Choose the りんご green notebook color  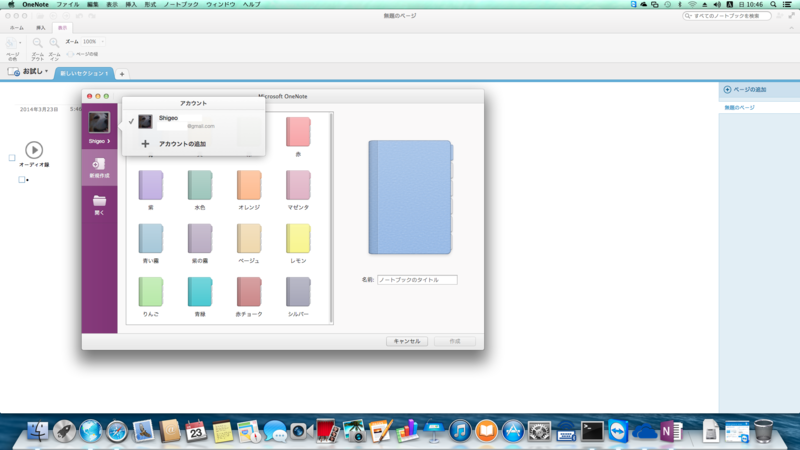click(x=151, y=297)
